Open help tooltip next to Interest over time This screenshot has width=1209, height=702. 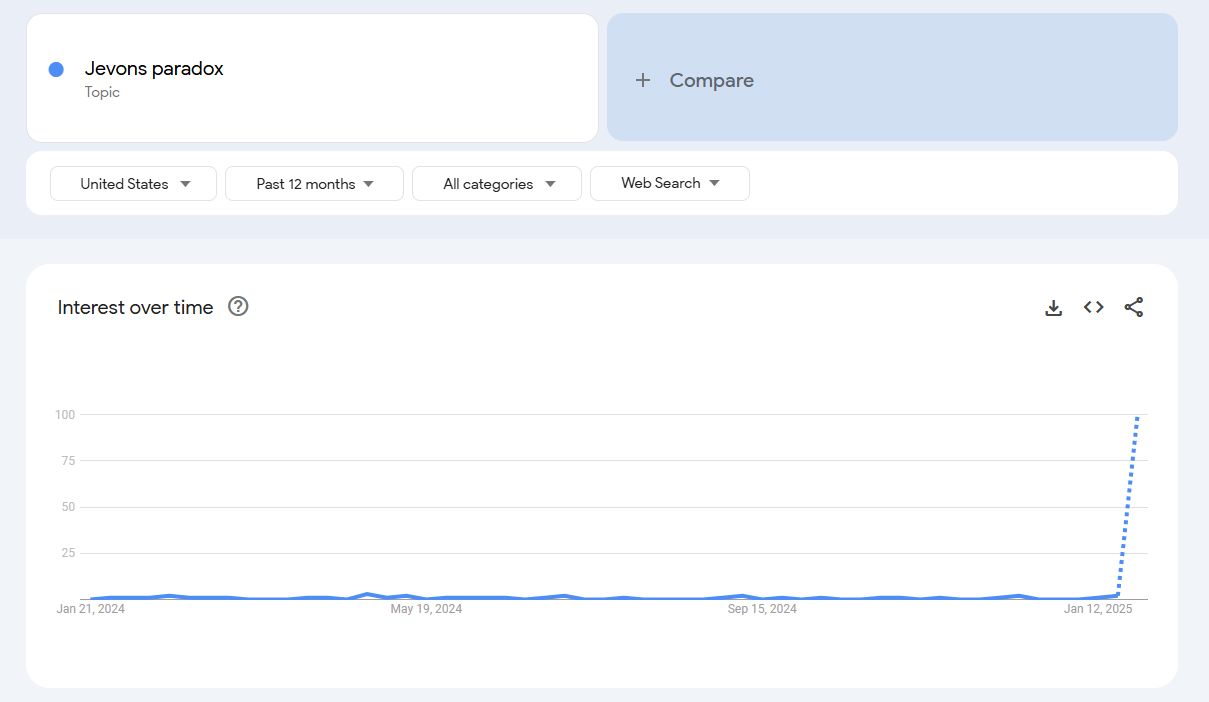pyautogui.click(x=238, y=306)
